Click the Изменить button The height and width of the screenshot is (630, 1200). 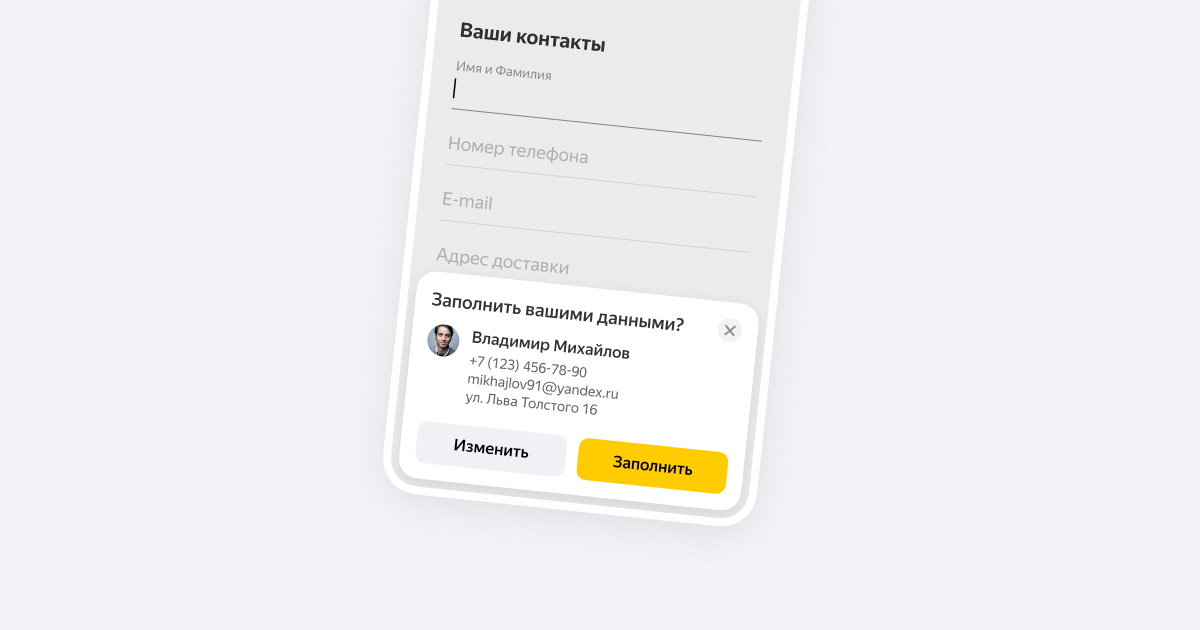pyautogui.click(x=491, y=449)
